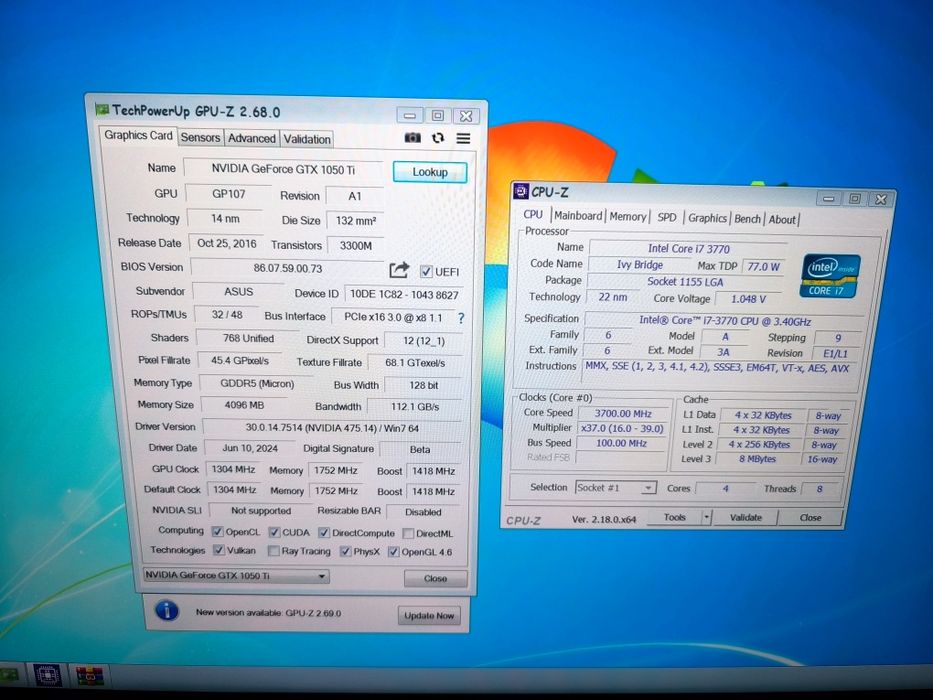Click the GPU-Z title bar app icon
Image resolution: width=933 pixels, height=700 pixels.
click(x=102, y=109)
